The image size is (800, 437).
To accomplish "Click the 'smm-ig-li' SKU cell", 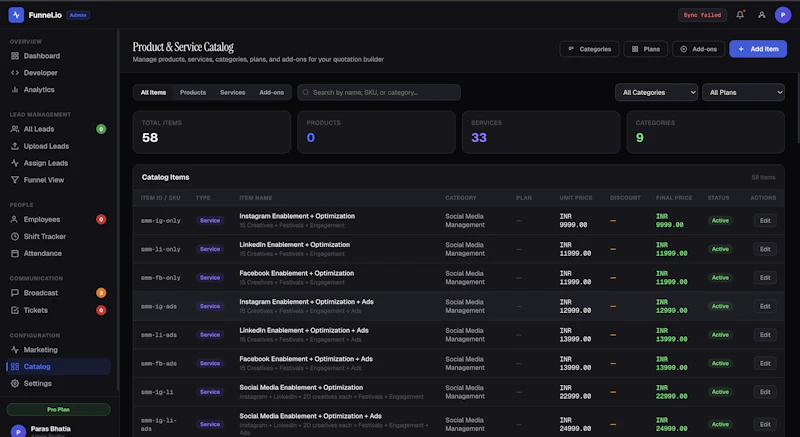I will point(157,392).
